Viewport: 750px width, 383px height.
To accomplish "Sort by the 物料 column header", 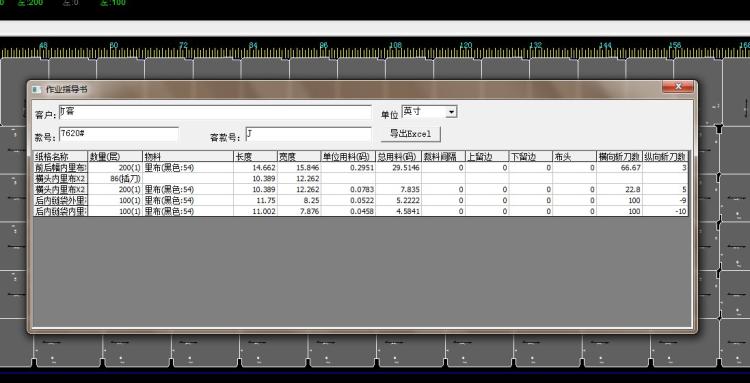I will [x=188, y=156].
